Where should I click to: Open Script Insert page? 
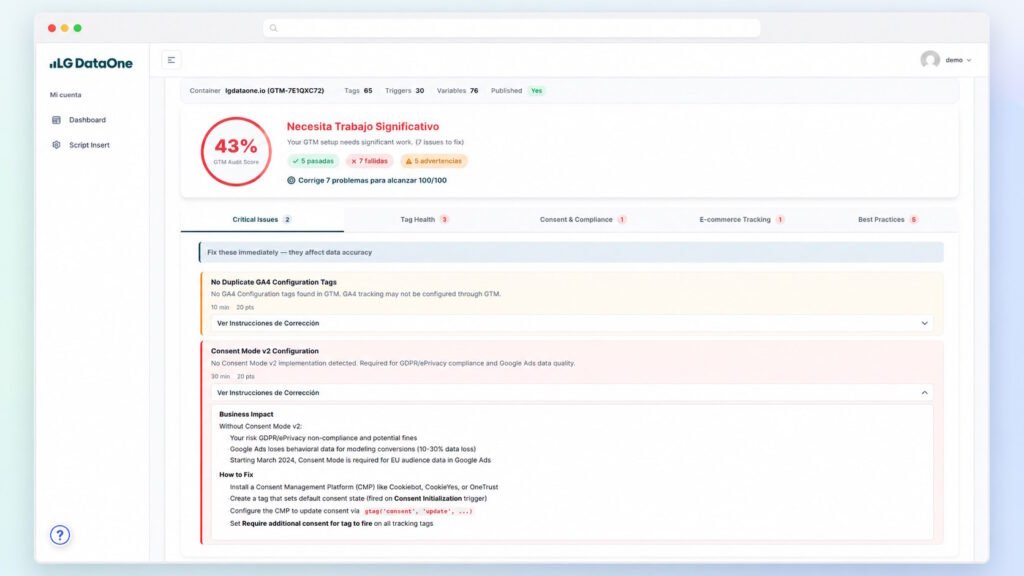point(89,145)
